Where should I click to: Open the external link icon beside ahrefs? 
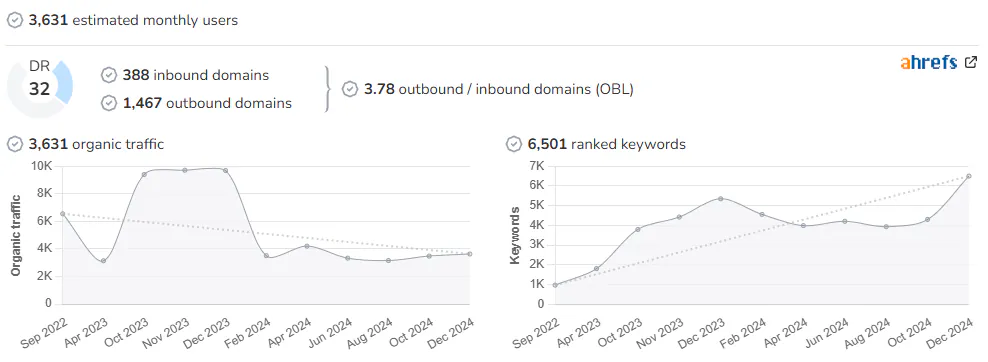point(971,62)
